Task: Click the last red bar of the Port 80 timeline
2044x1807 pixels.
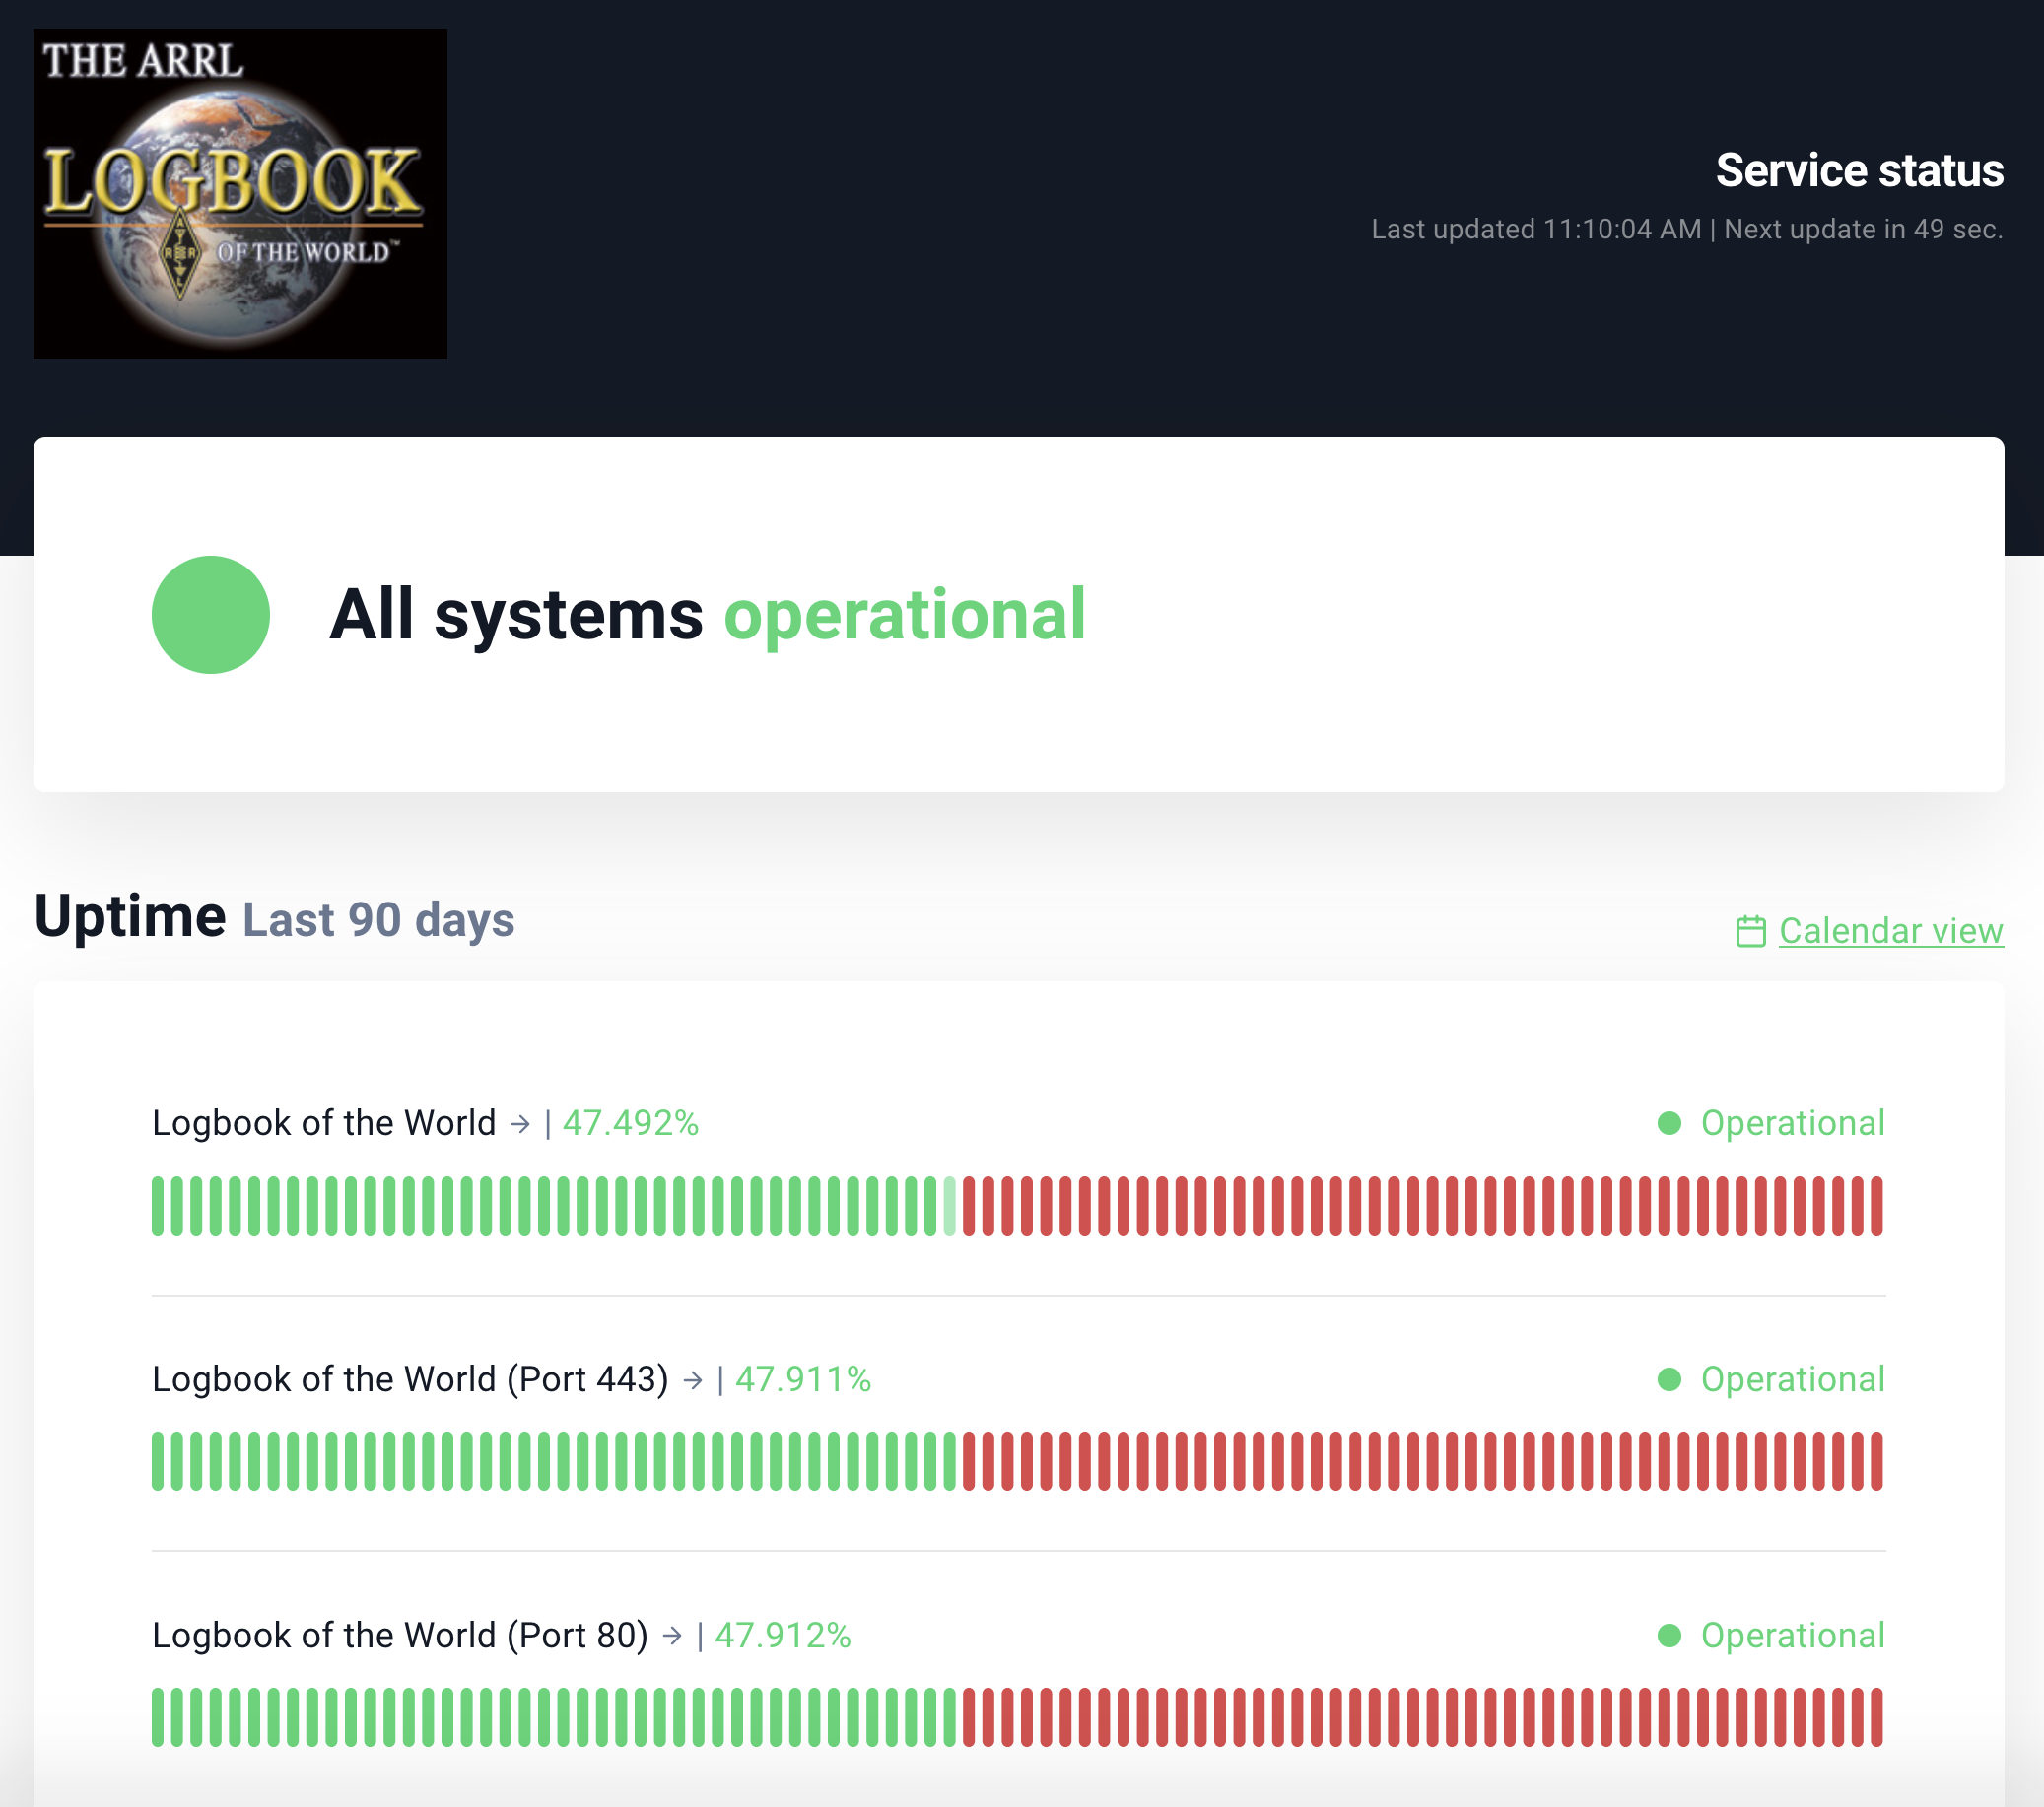Action: [x=1877, y=1717]
